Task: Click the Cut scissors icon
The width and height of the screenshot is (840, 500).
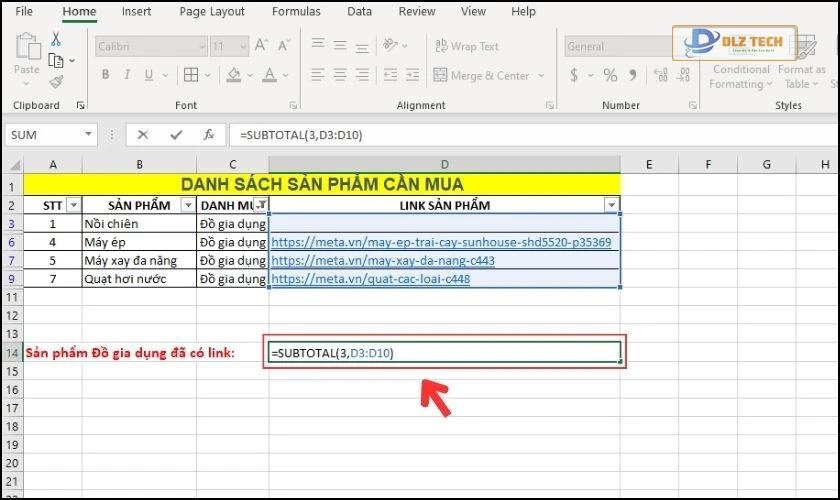Action: click(56, 38)
